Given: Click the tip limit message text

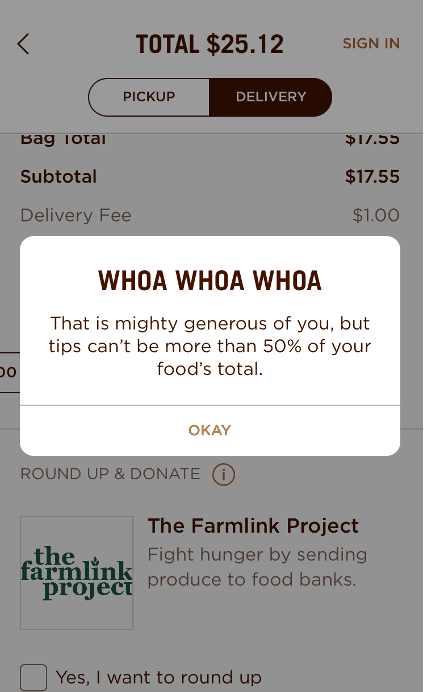Looking at the screenshot, I should click(210, 346).
